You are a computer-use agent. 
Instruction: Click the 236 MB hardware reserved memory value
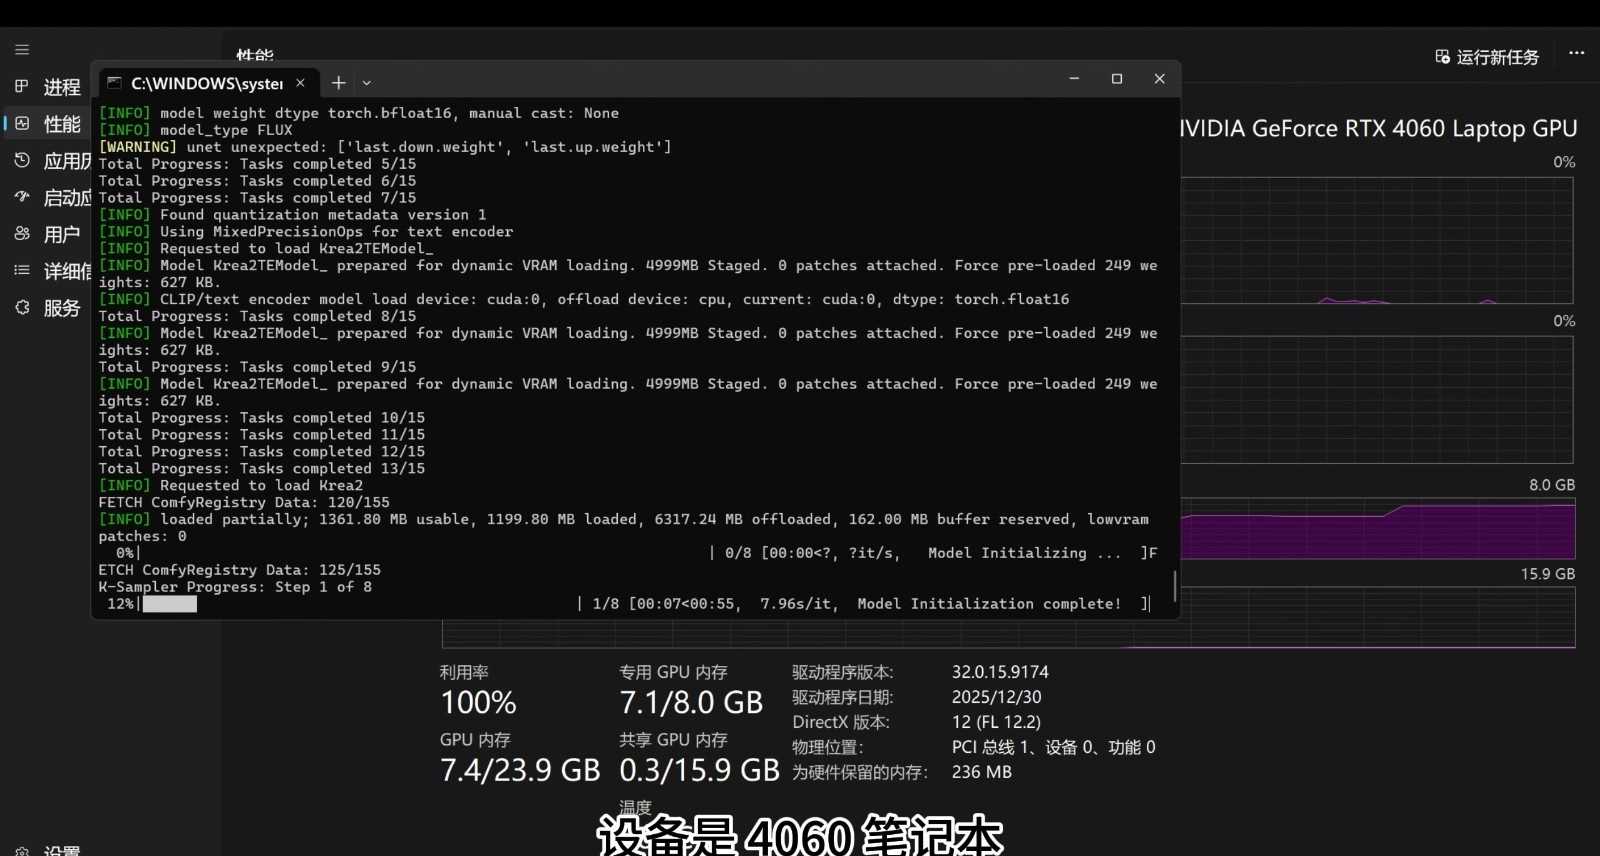(981, 772)
